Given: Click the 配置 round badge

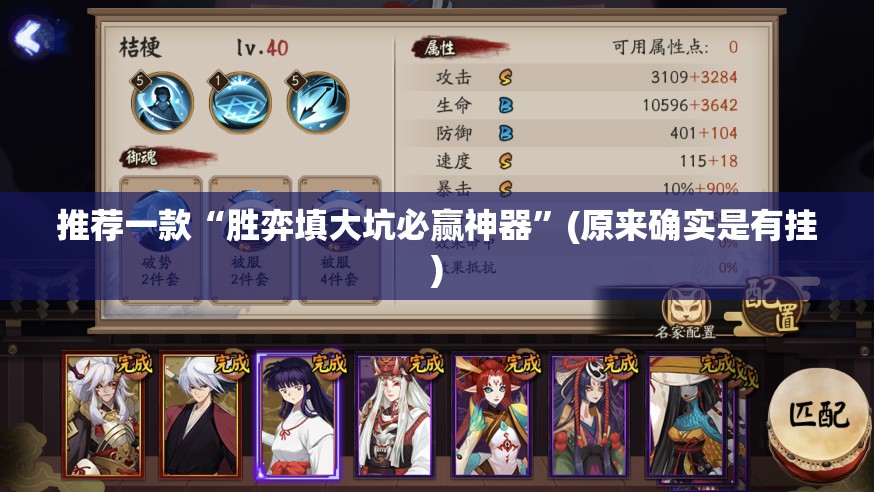Looking at the screenshot, I should coord(774,305).
